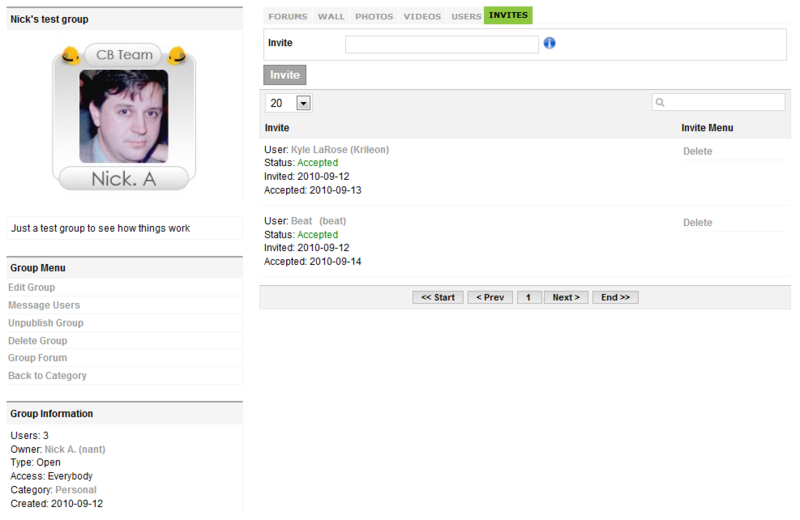Focus the Invite text input field
800x520 pixels.
click(x=441, y=44)
